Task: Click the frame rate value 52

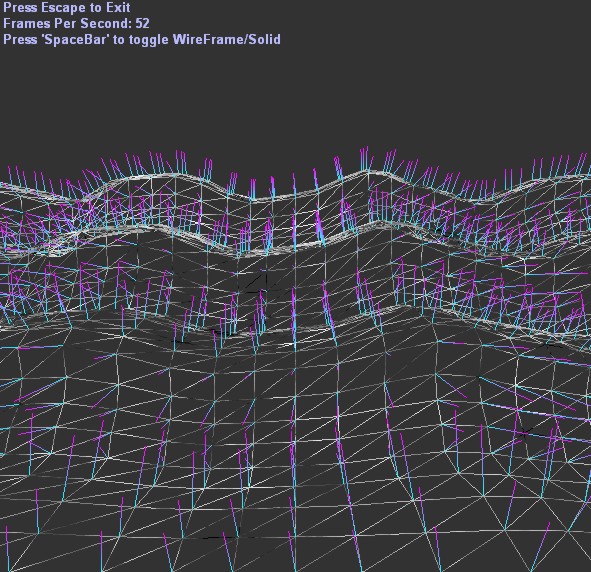Action: click(142, 23)
